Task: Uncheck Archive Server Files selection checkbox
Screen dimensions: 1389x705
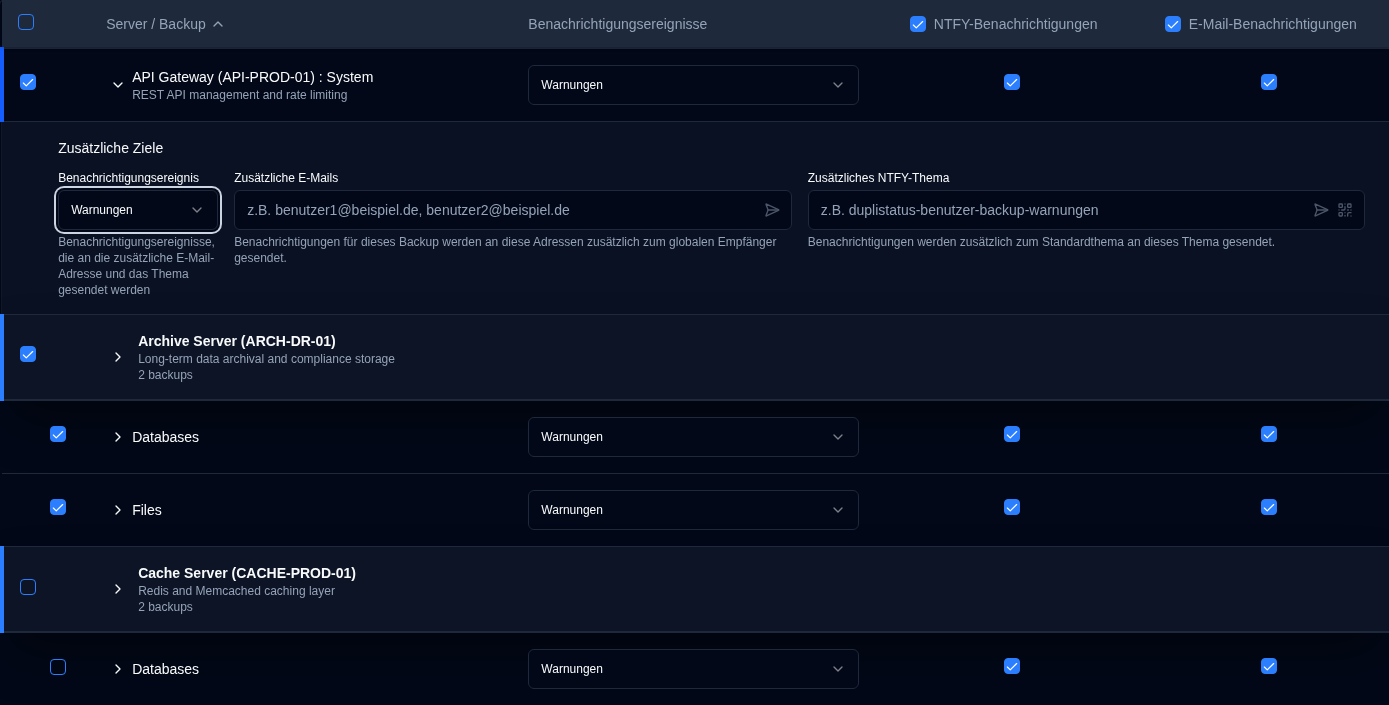Action: click(x=58, y=507)
